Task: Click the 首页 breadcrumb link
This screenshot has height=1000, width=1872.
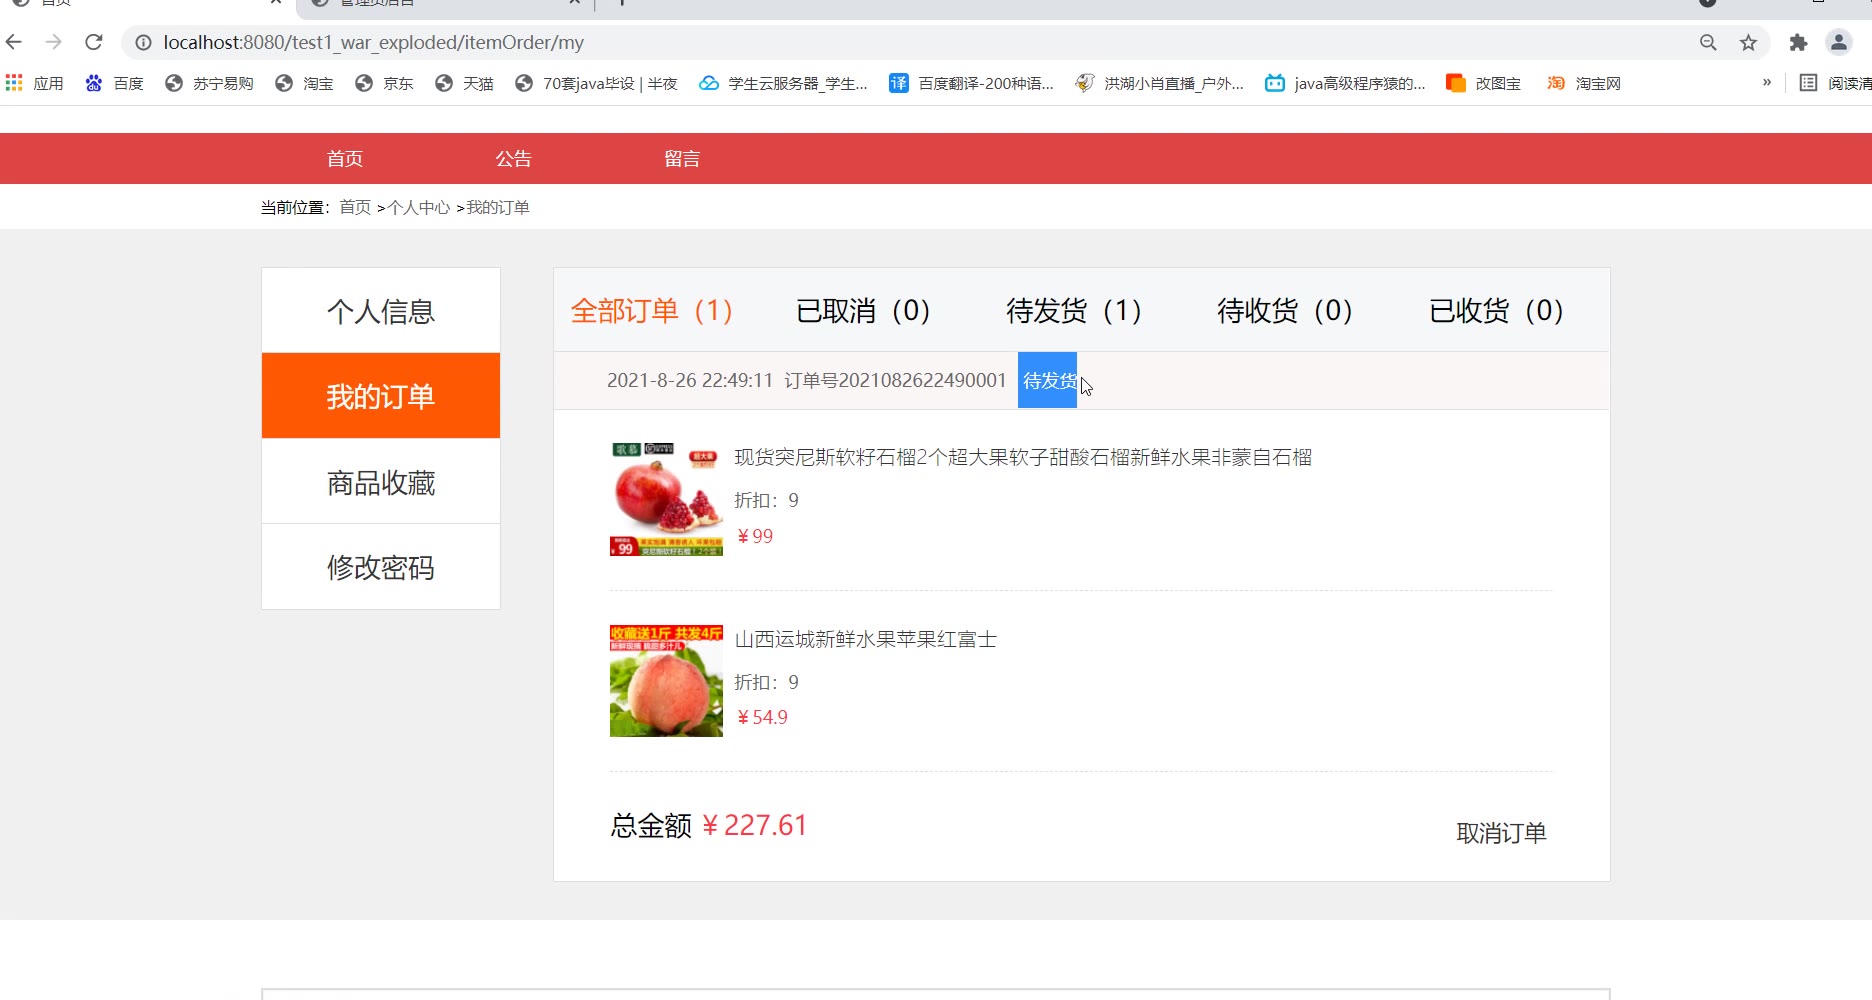Action: [355, 207]
